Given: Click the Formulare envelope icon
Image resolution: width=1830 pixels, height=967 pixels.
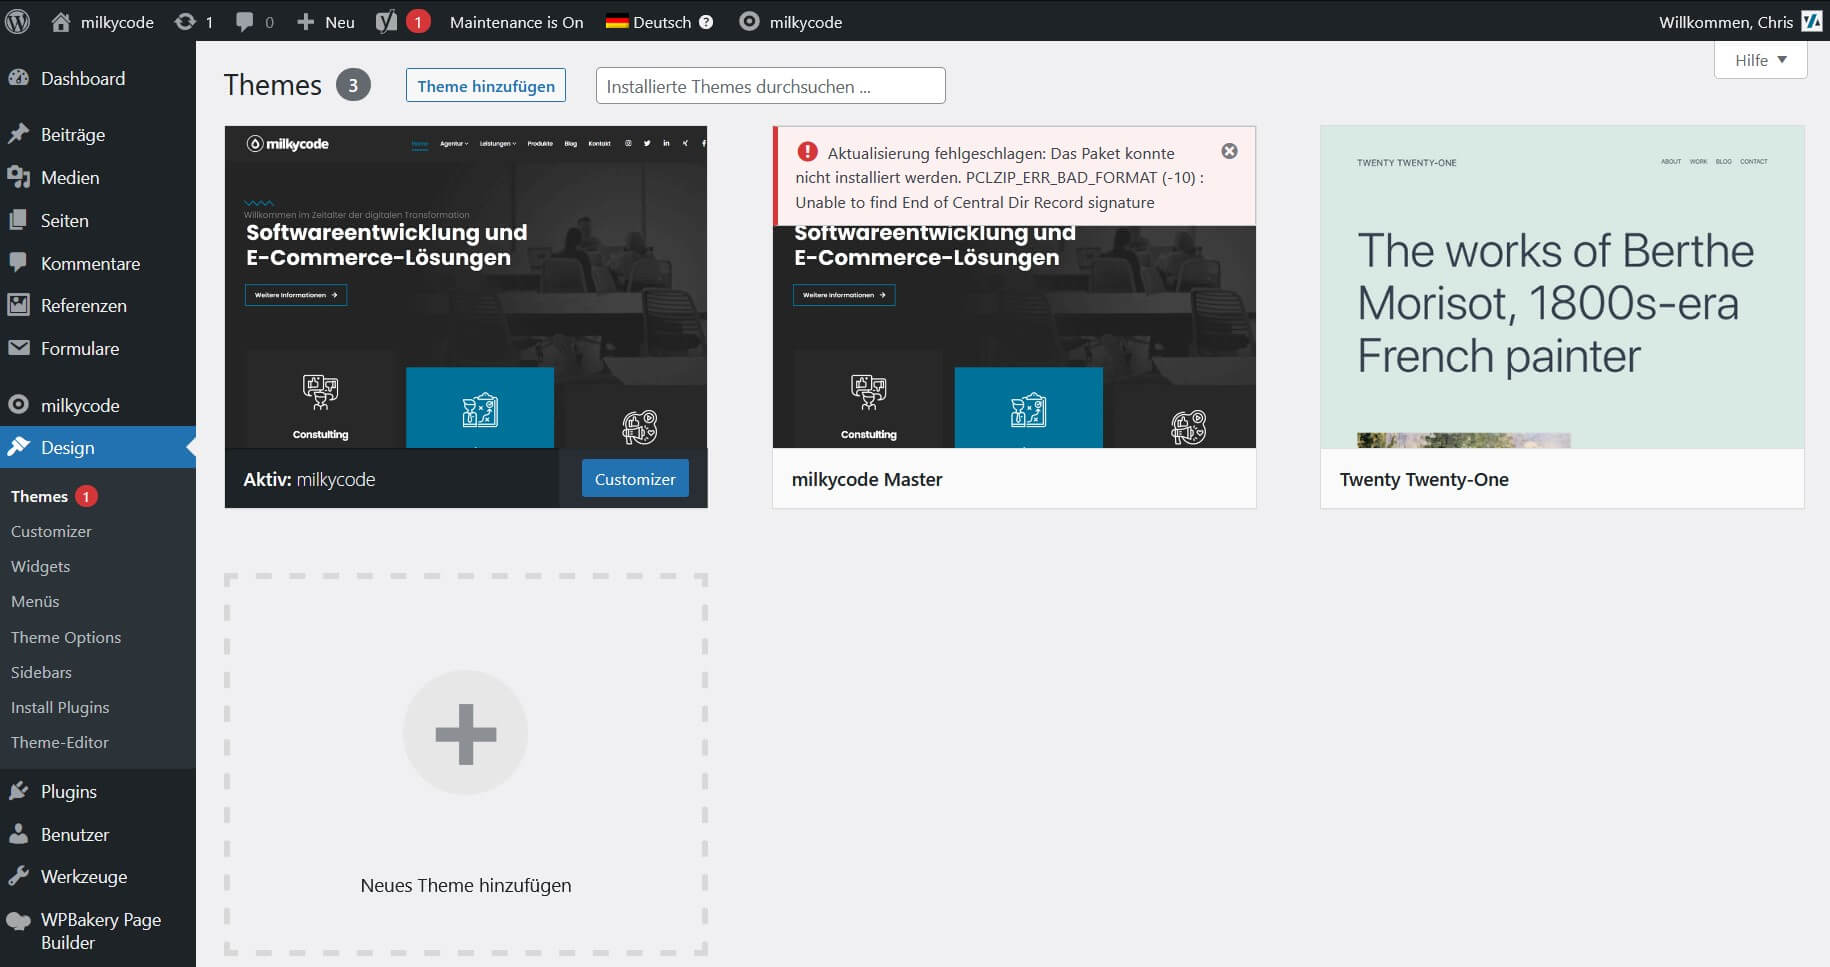Looking at the screenshot, I should pos(18,348).
